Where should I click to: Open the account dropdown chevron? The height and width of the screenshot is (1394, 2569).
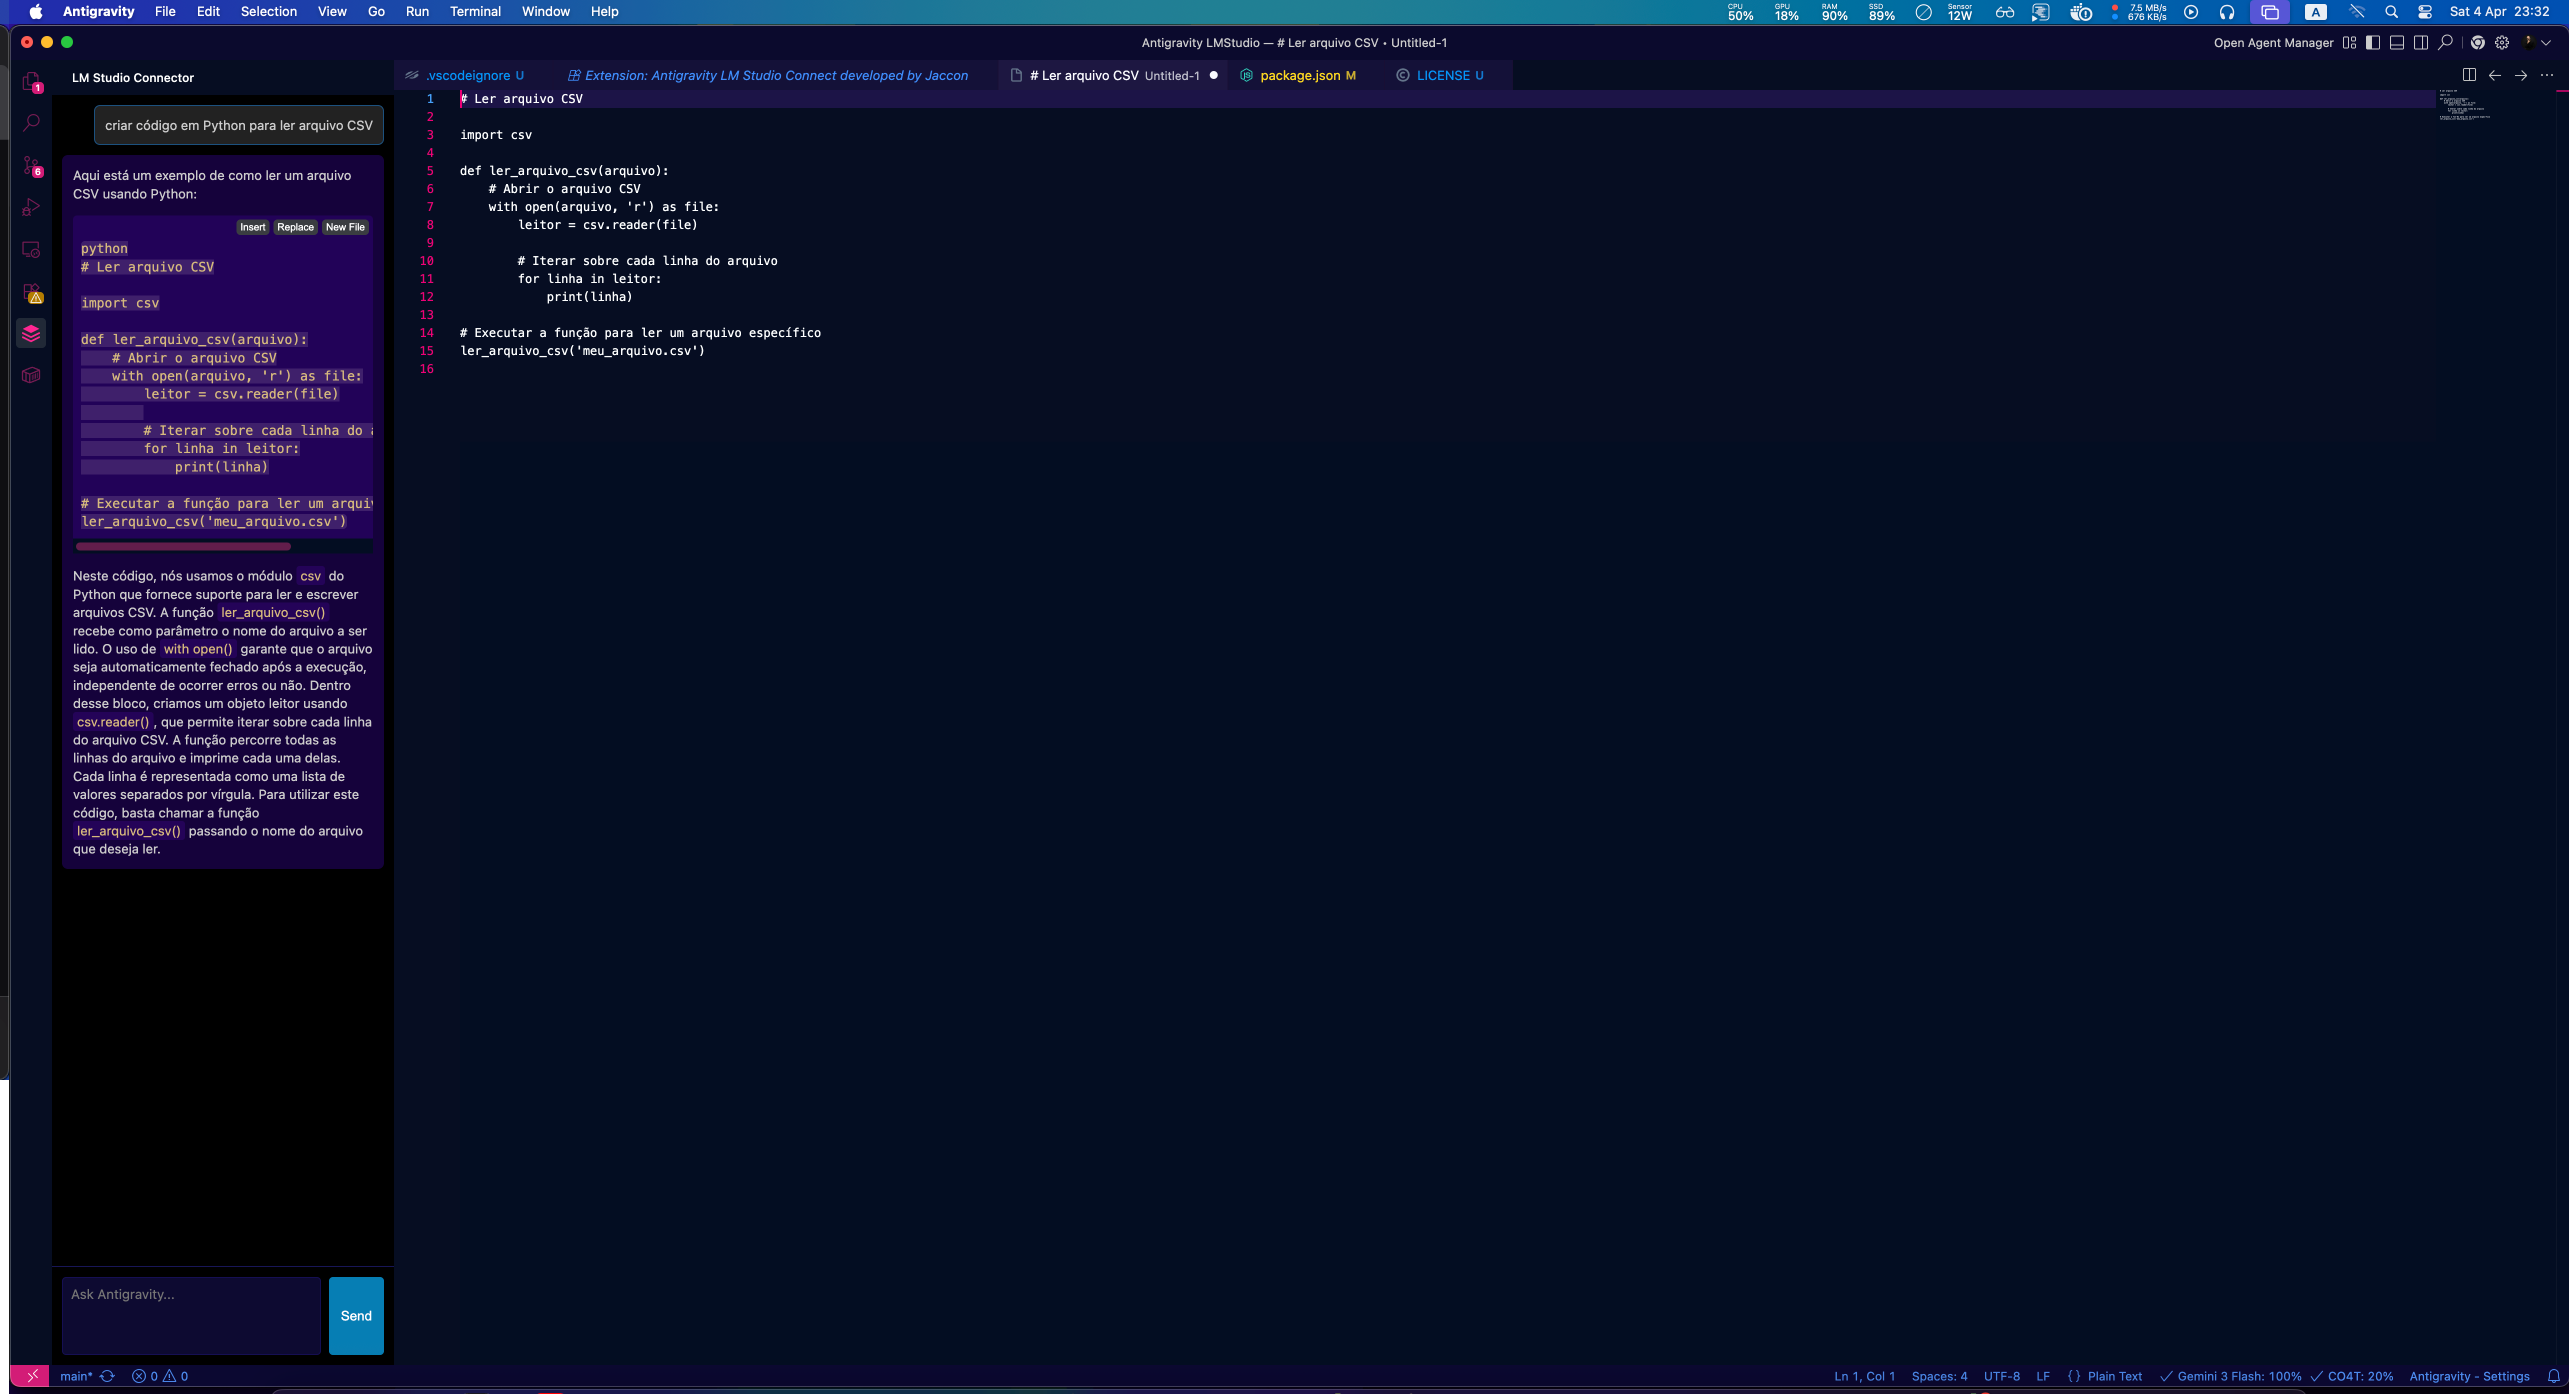pyautogui.click(x=2546, y=43)
